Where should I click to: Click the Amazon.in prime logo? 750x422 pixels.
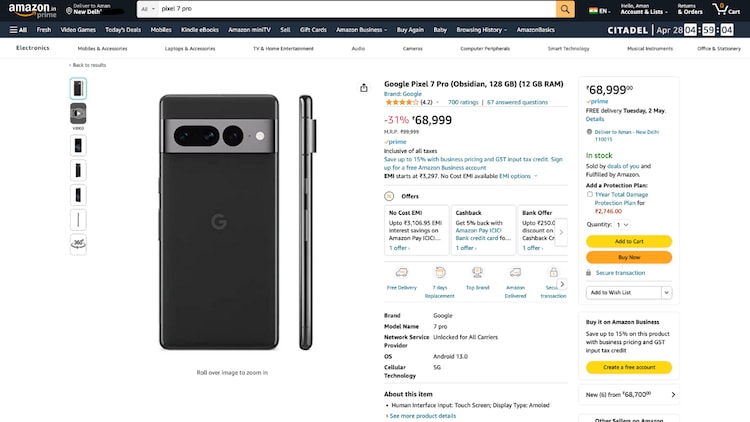(32, 10)
